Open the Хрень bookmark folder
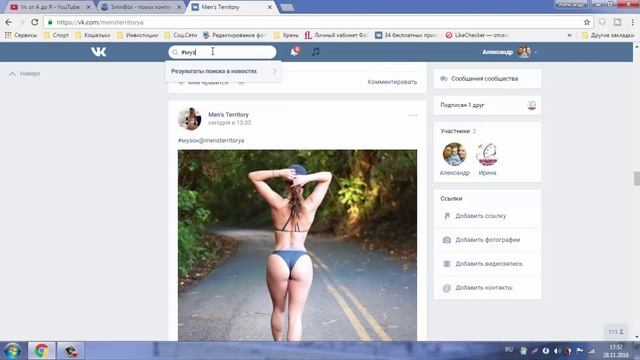 click(286, 35)
